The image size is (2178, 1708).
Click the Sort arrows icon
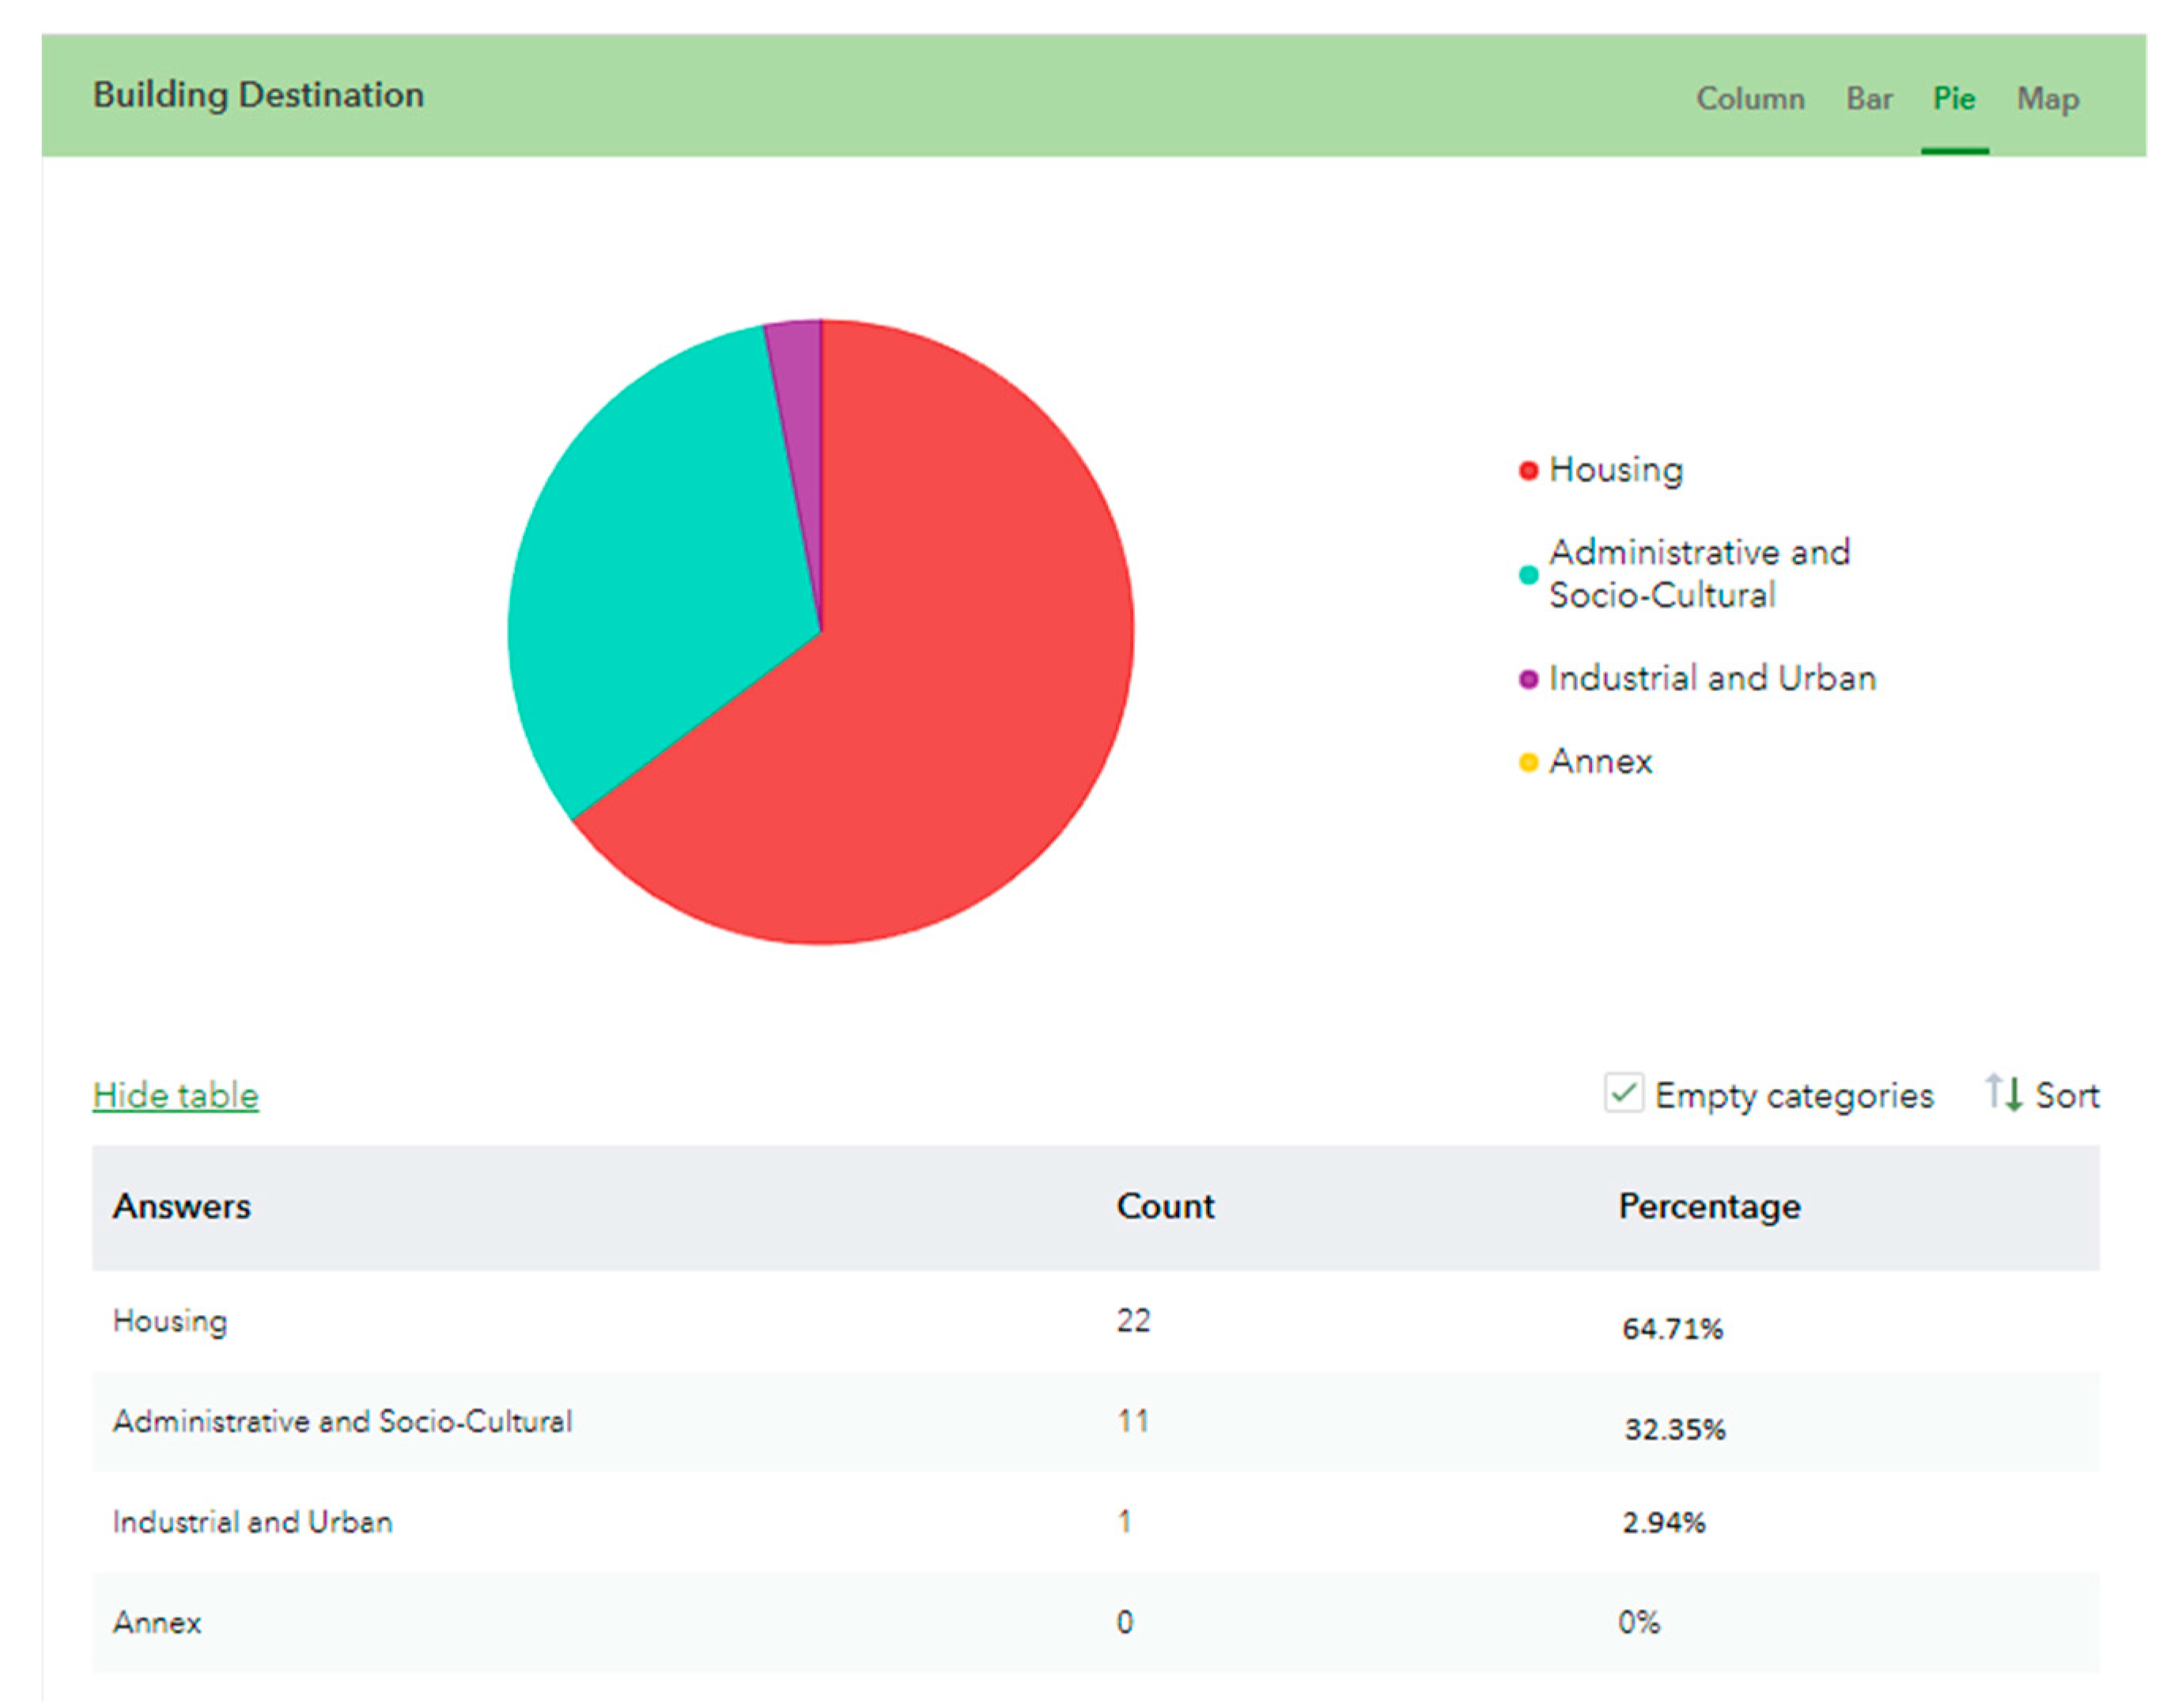click(x=2003, y=1093)
